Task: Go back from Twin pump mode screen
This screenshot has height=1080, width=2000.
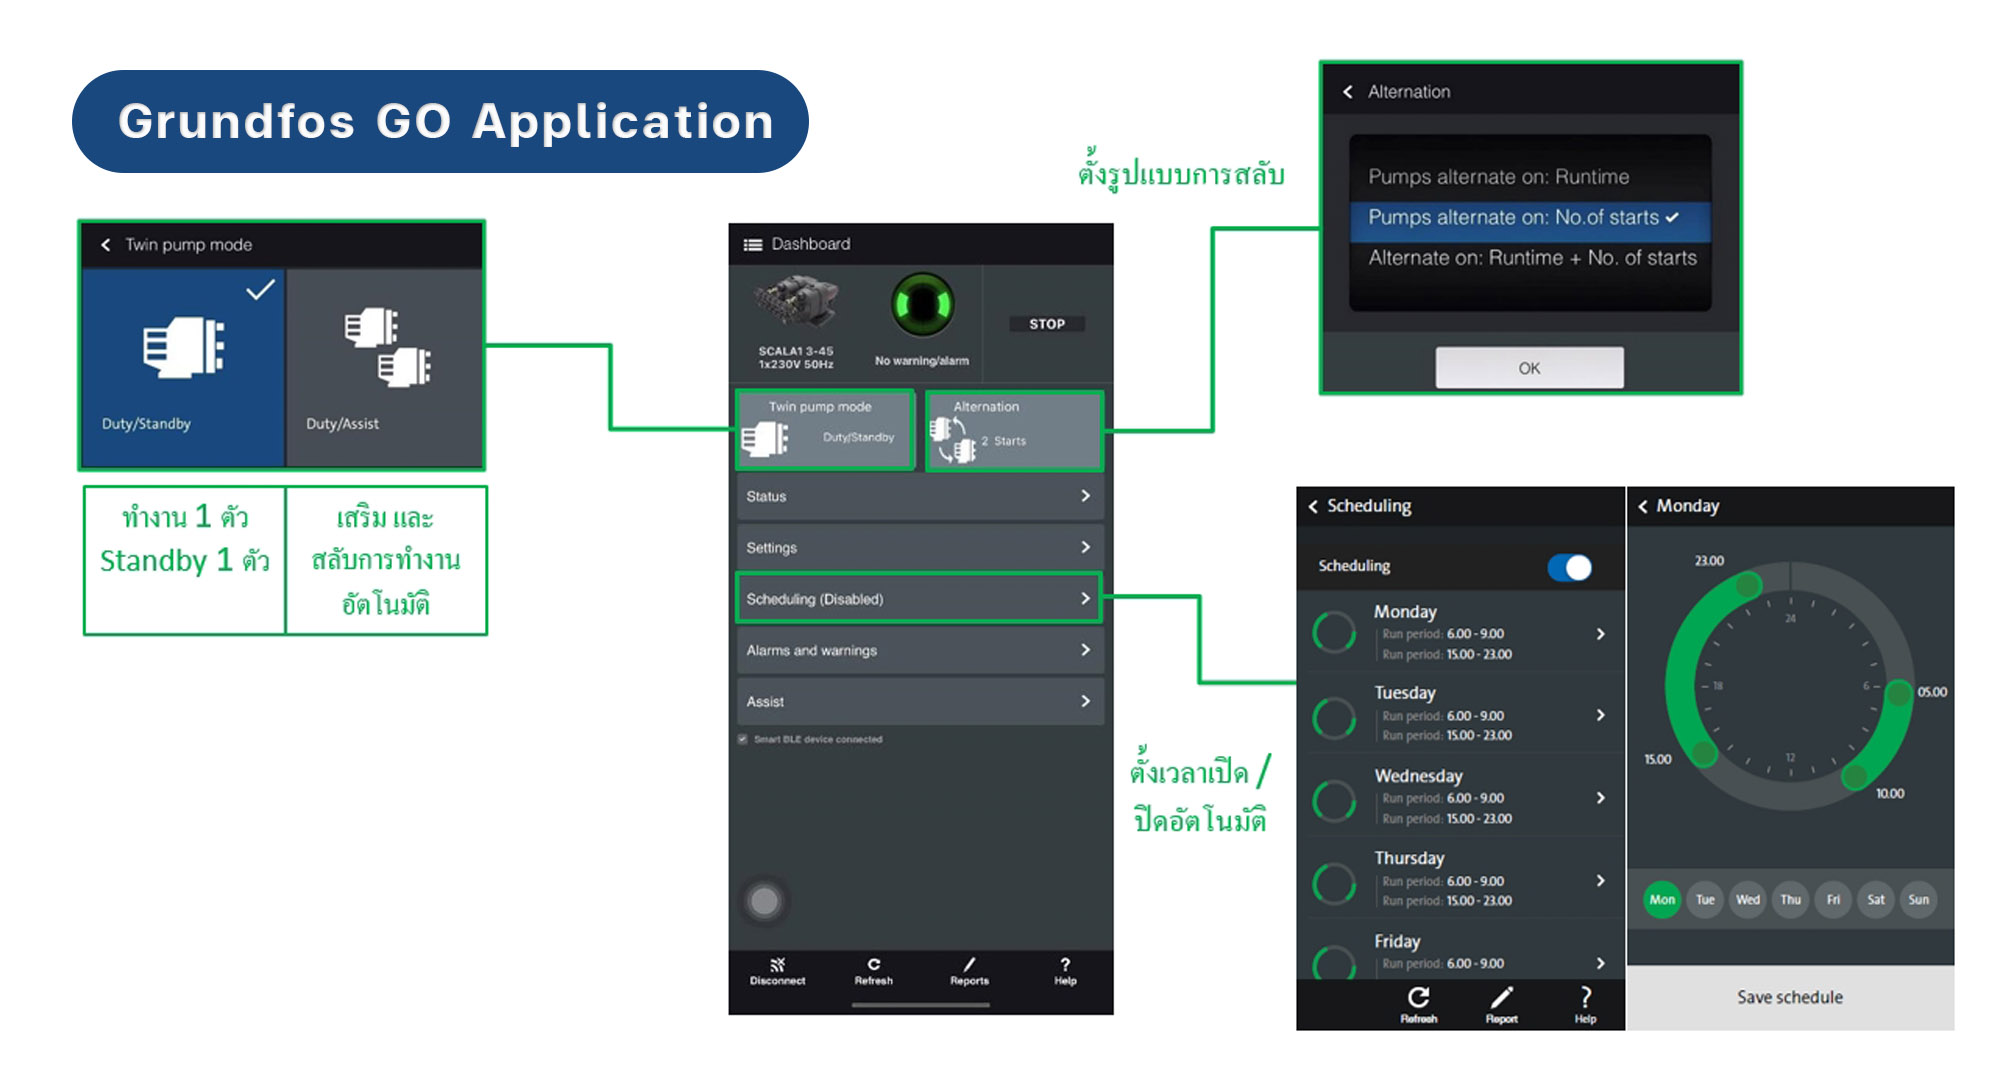Action: 105,245
